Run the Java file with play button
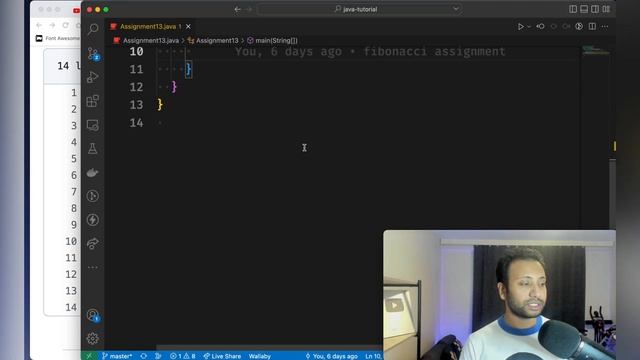Viewport: 640px width, 360px height. [x=521, y=27]
